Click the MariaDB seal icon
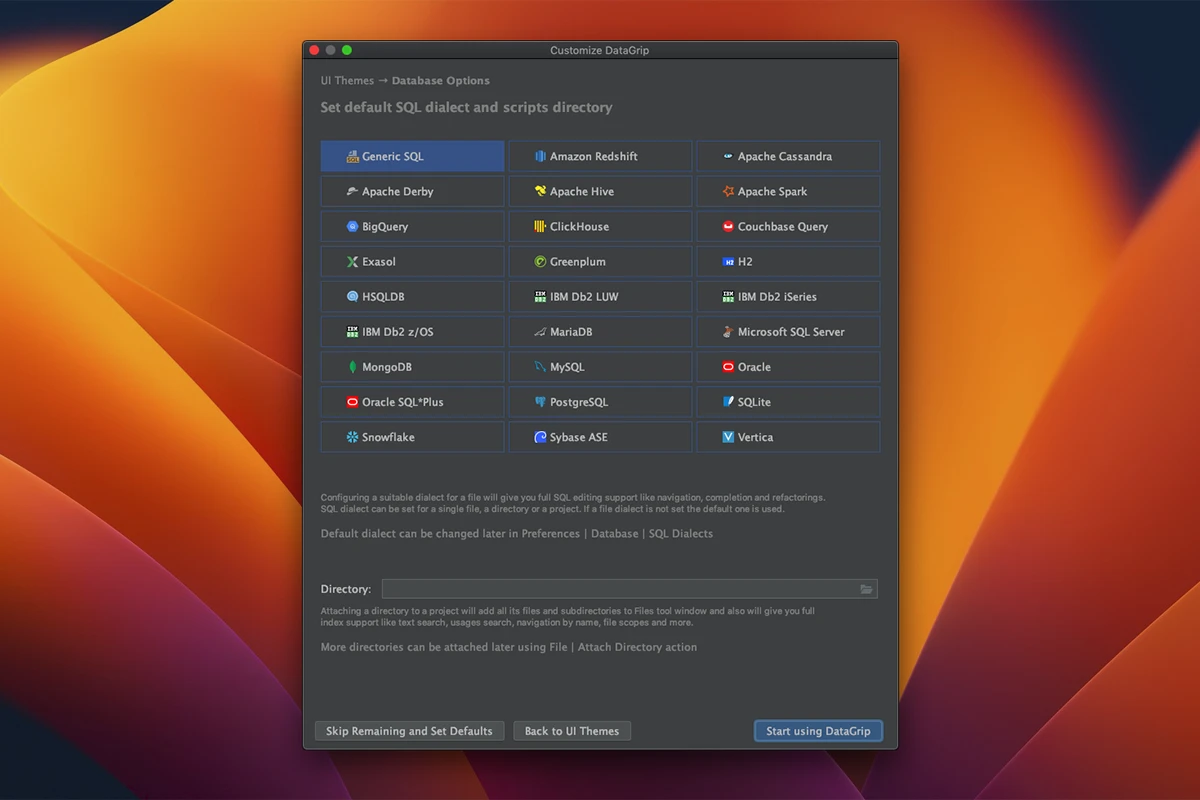 click(x=538, y=331)
